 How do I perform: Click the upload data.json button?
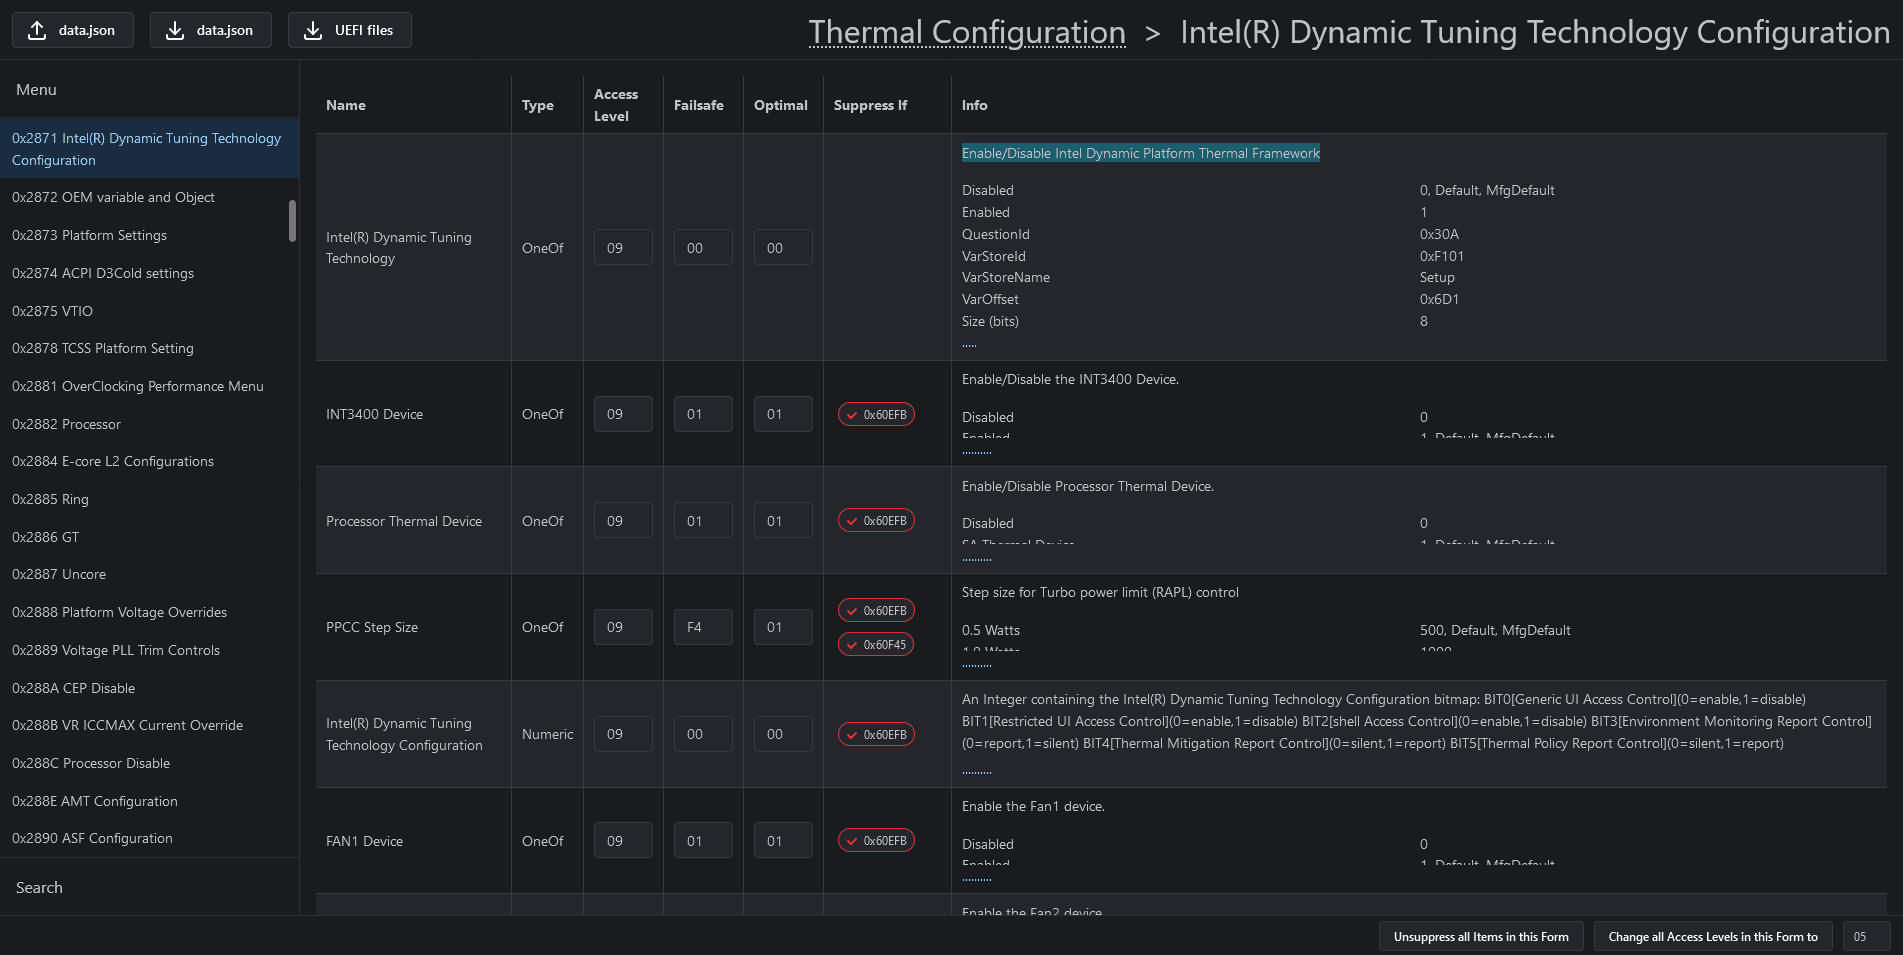coord(72,30)
